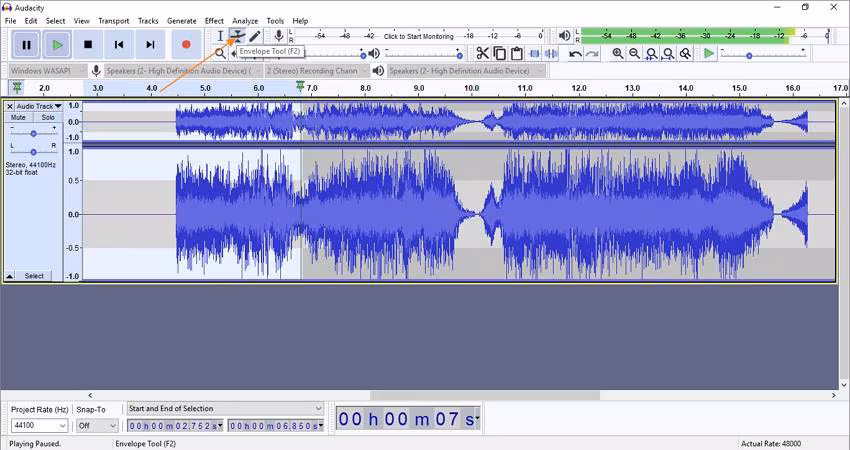Open the File menu

point(10,21)
